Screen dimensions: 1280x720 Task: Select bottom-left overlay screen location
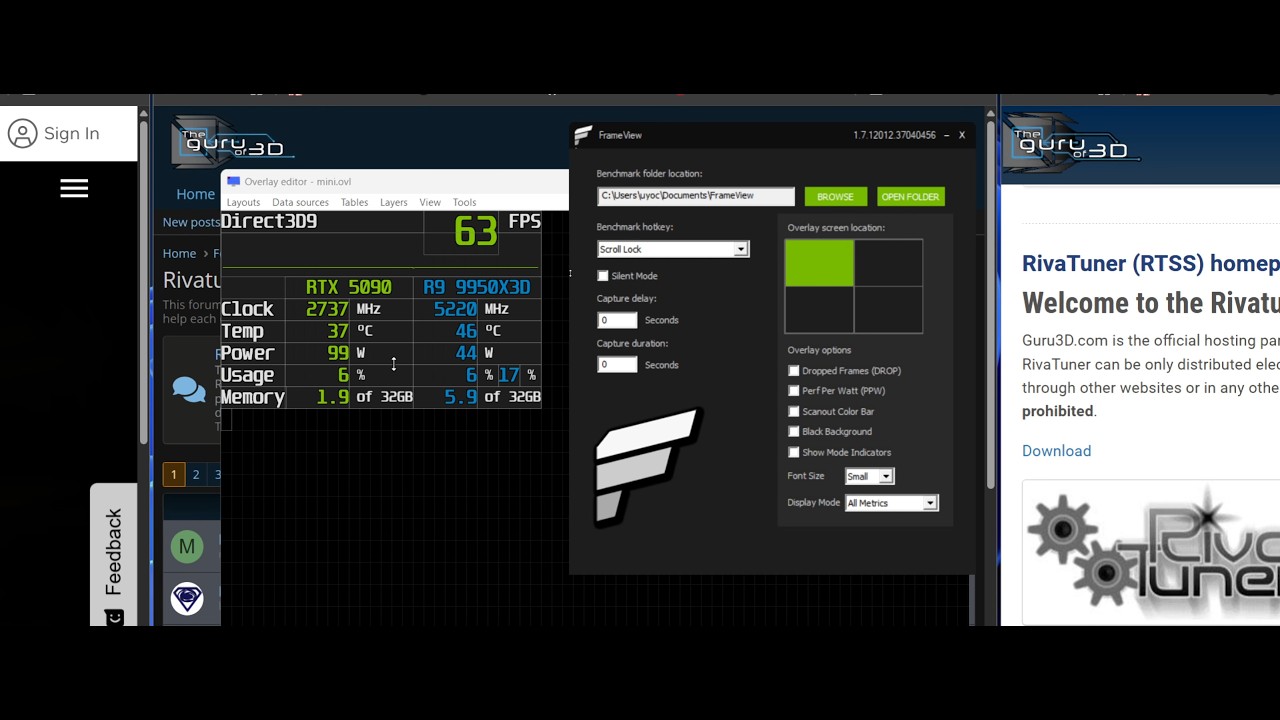pos(819,310)
